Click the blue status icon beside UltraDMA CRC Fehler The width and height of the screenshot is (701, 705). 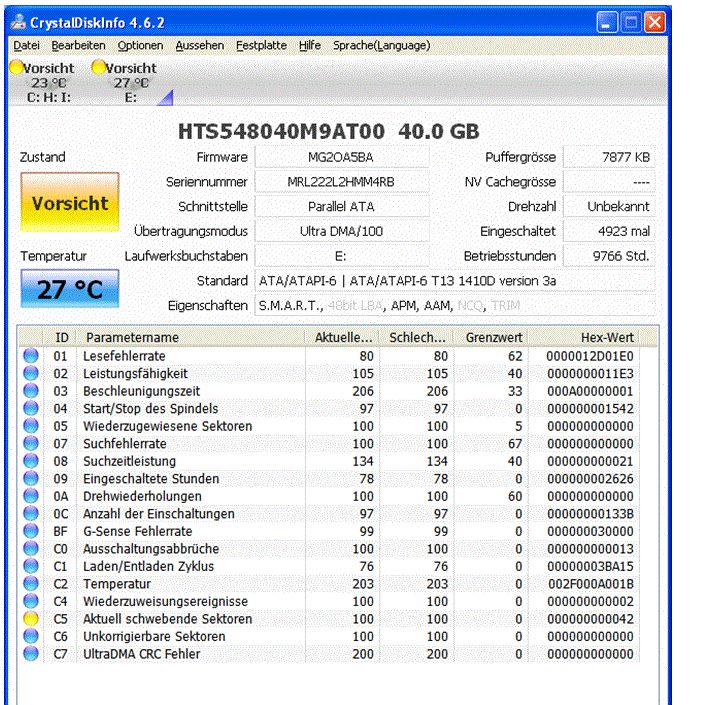pyautogui.click(x=31, y=654)
